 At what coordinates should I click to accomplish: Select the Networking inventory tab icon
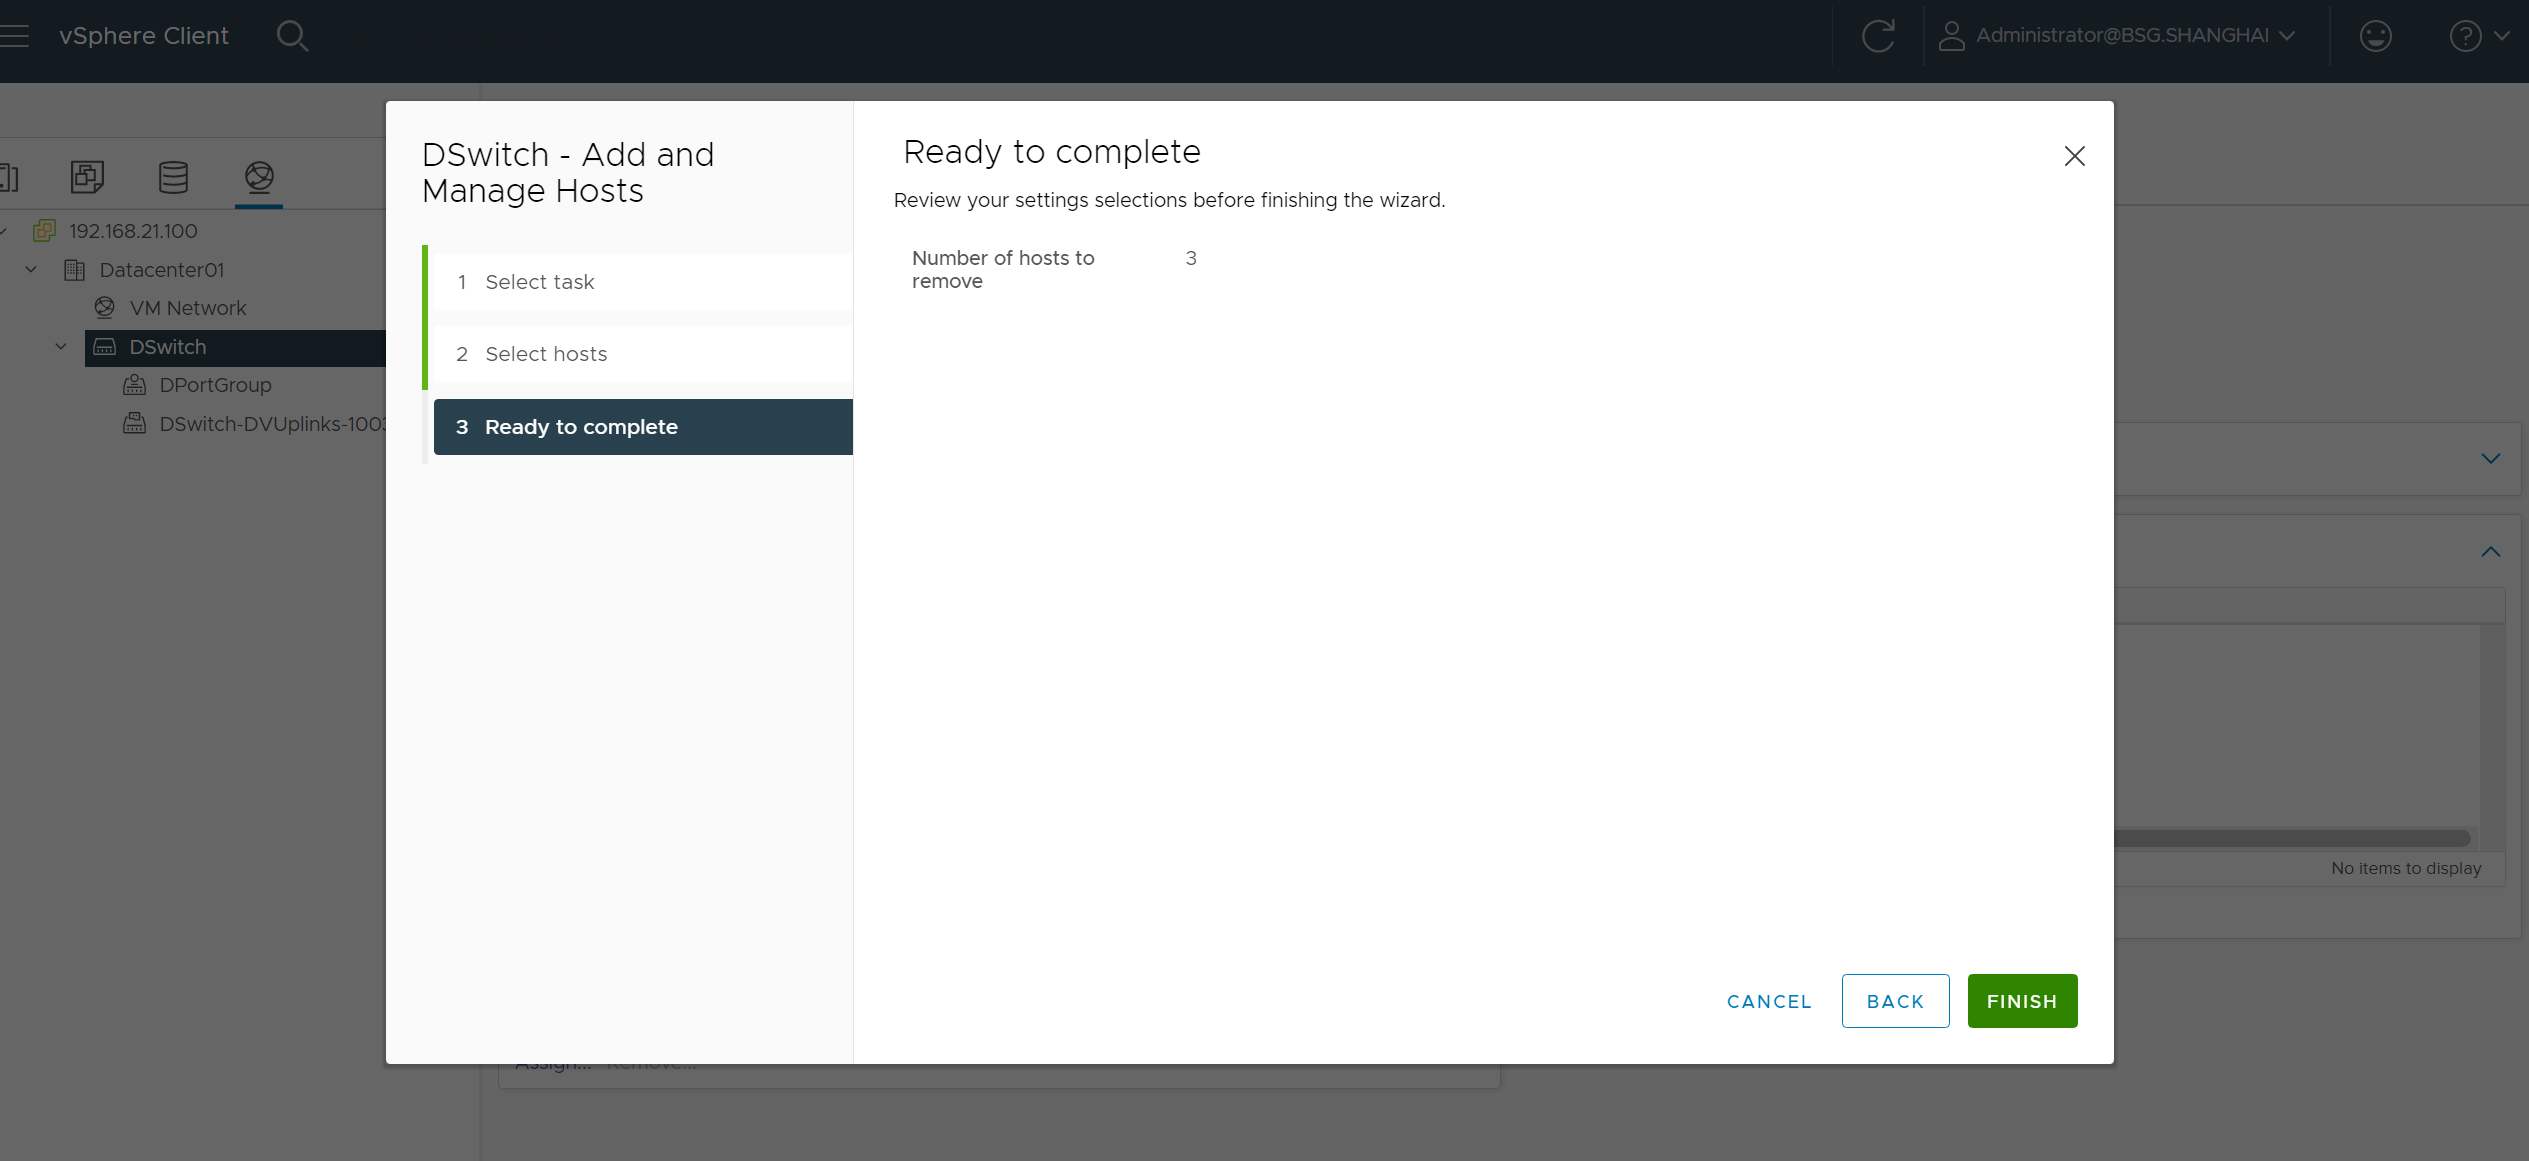coord(259,177)
